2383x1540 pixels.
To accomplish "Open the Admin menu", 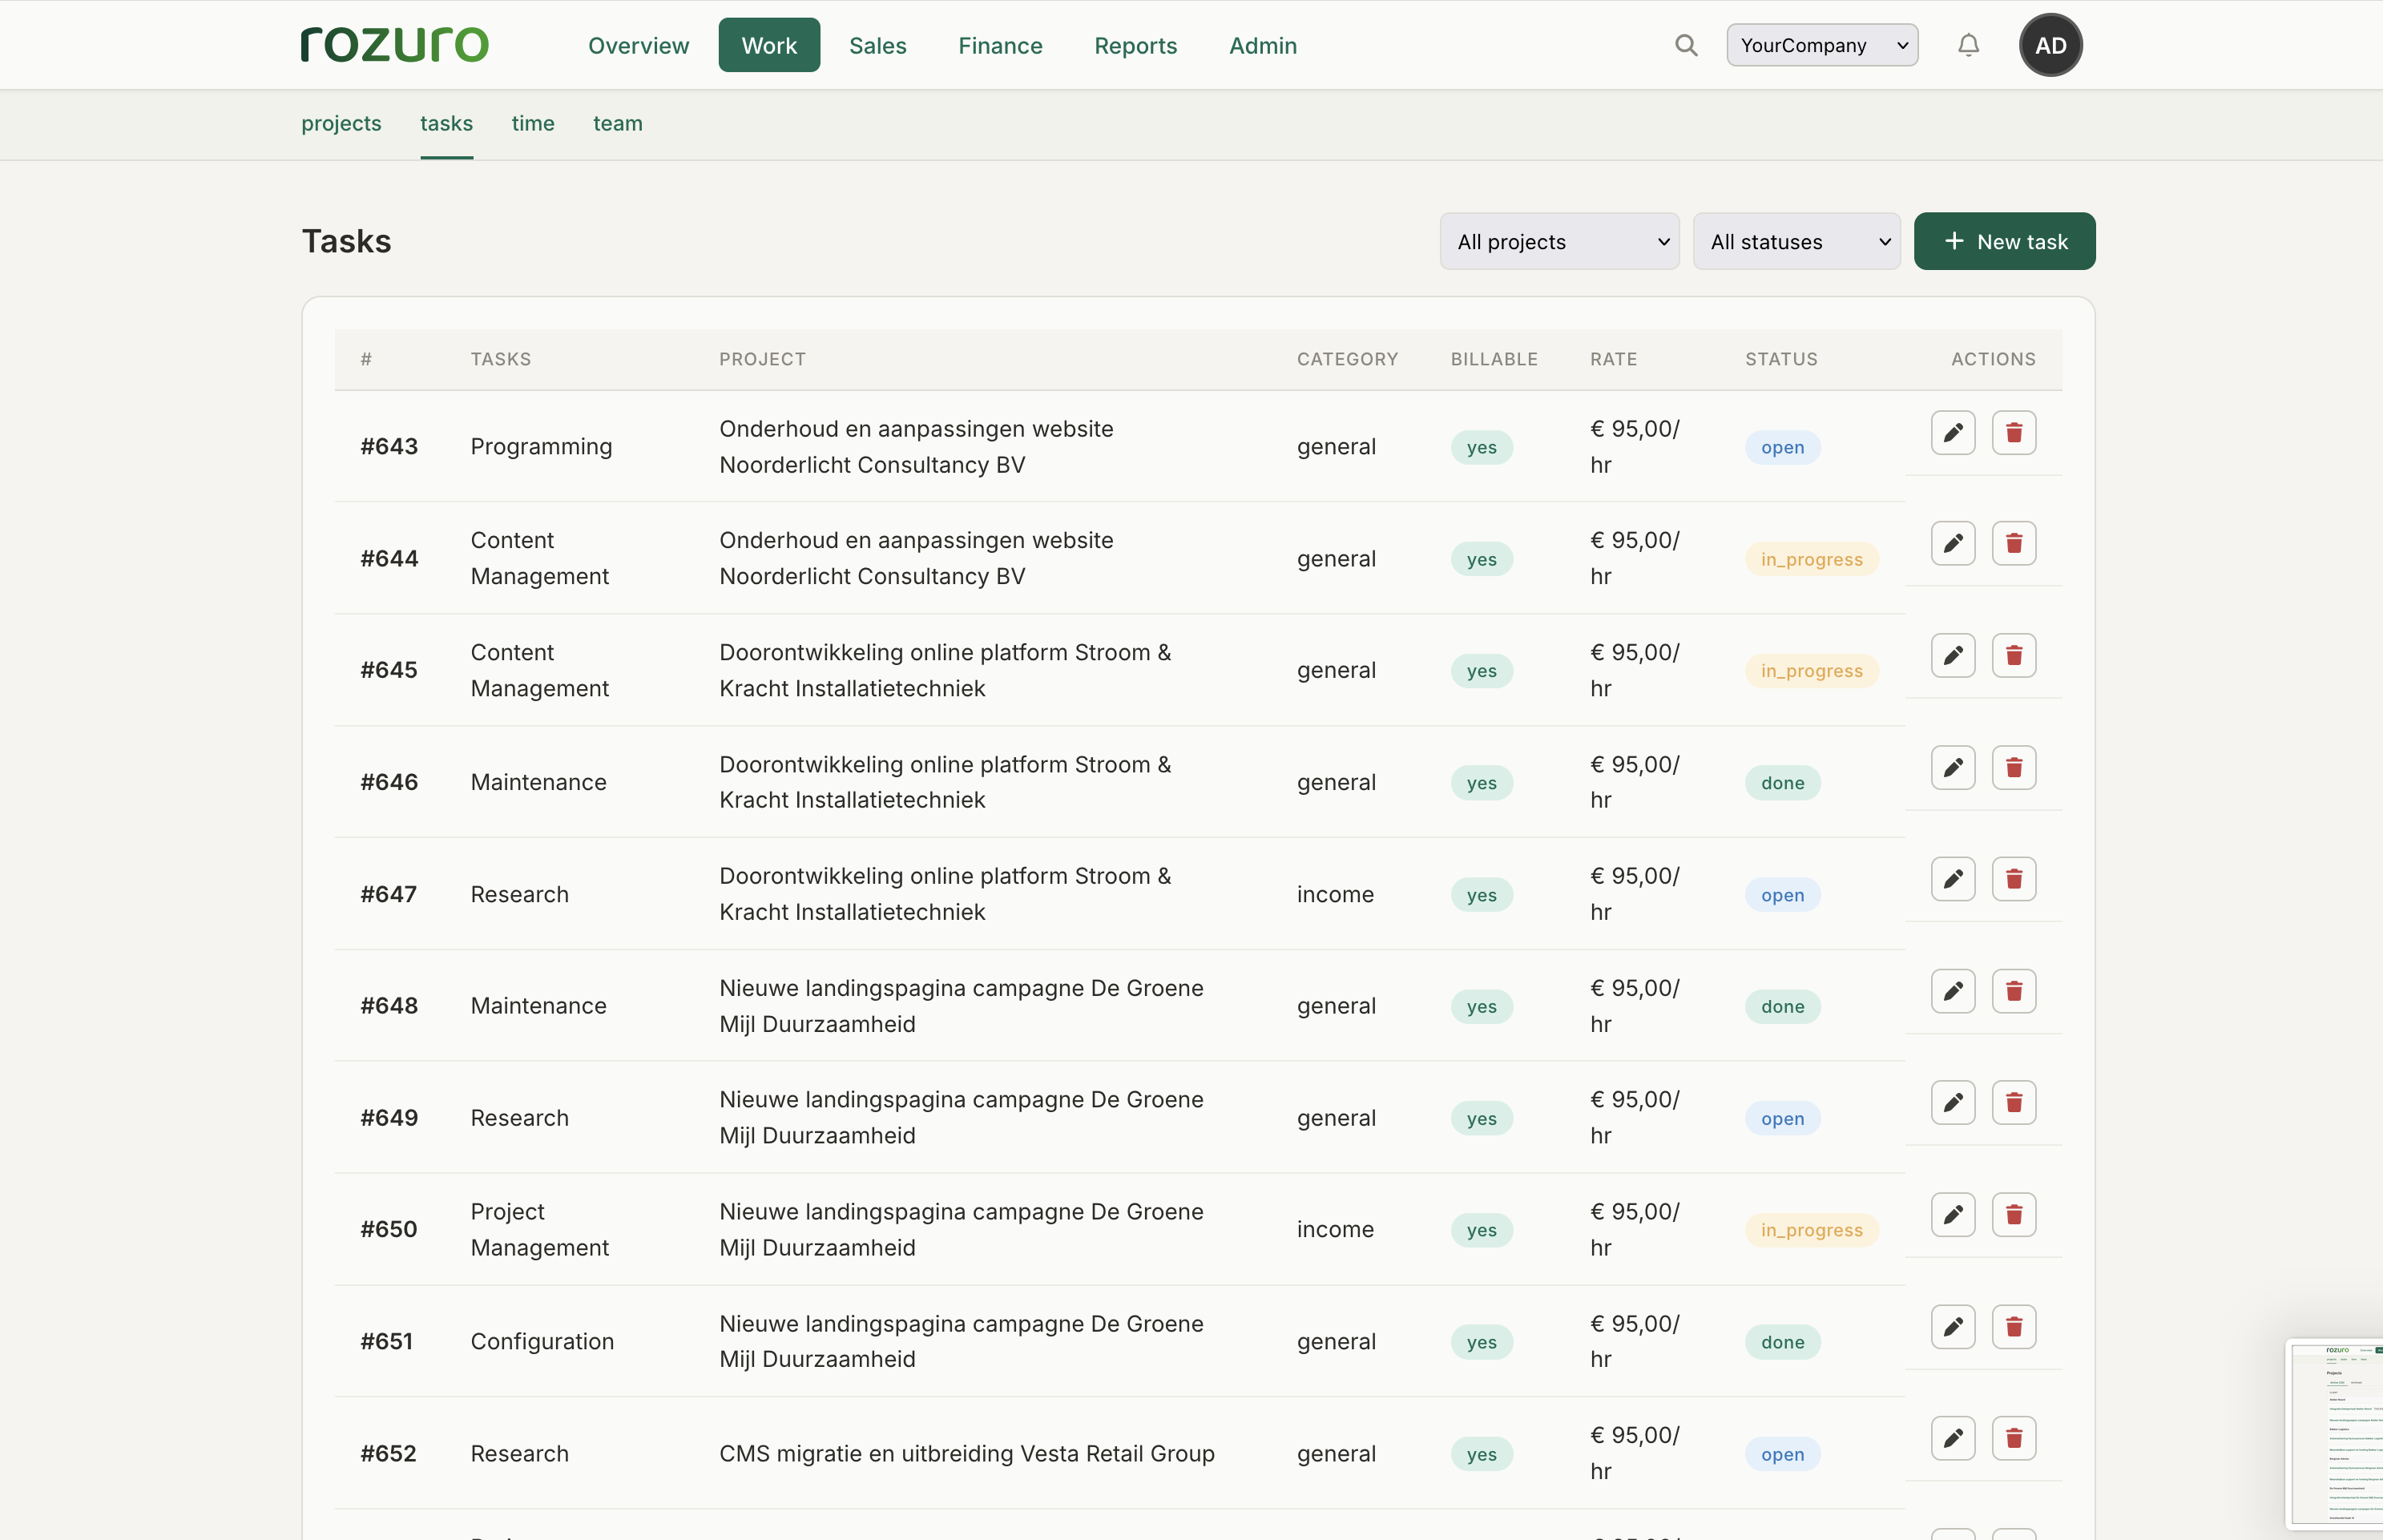I will [x=1263, y=45].
